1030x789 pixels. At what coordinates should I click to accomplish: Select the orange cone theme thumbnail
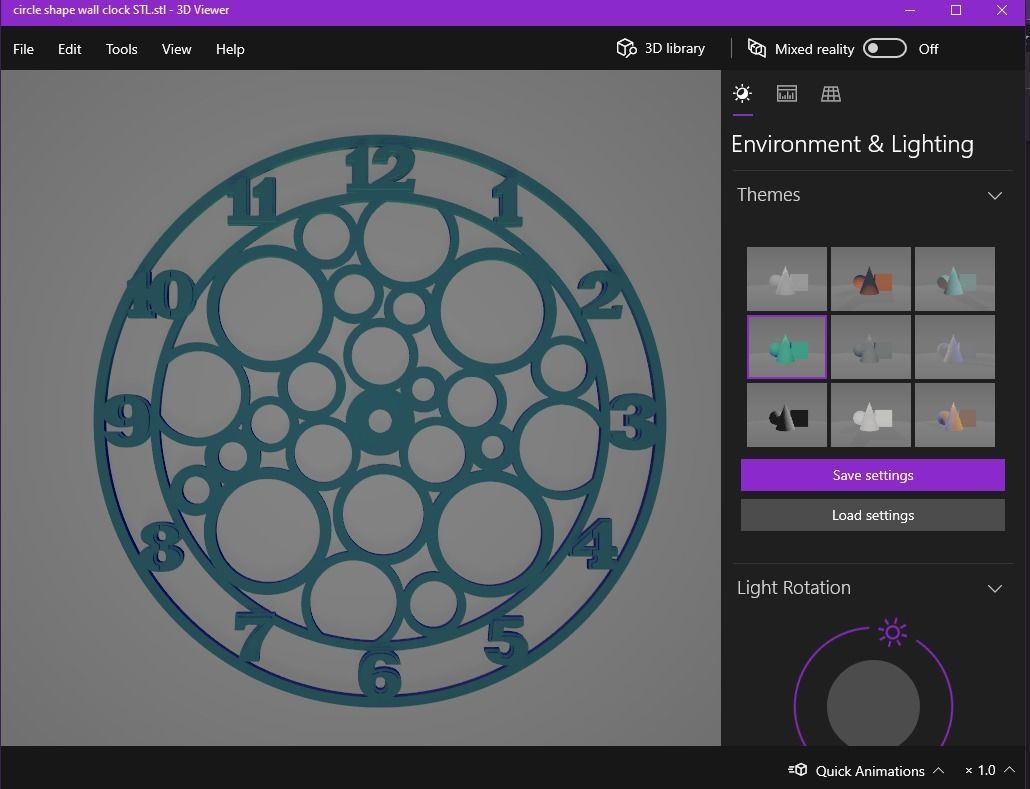tap(870, 279)
